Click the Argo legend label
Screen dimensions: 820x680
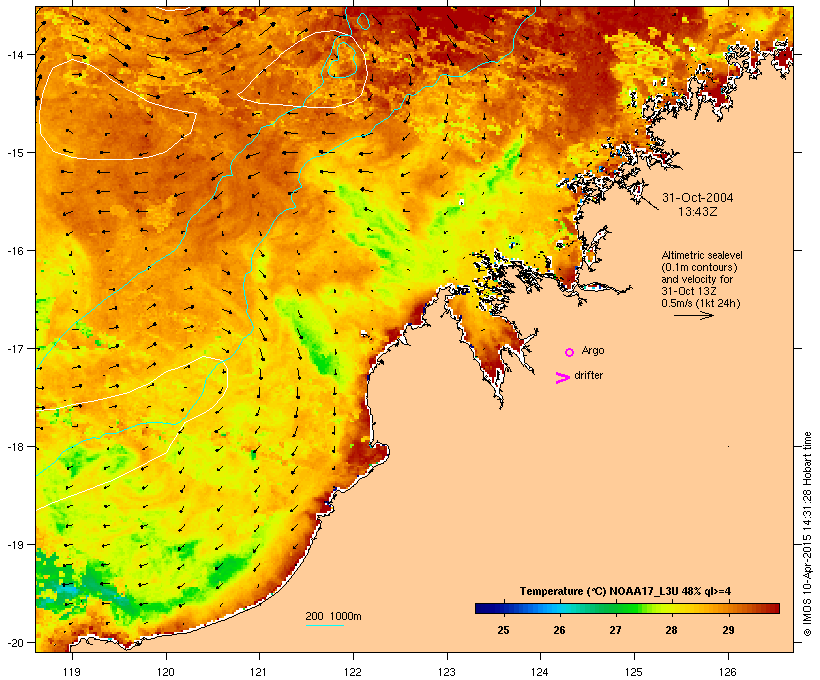point(593,350)
